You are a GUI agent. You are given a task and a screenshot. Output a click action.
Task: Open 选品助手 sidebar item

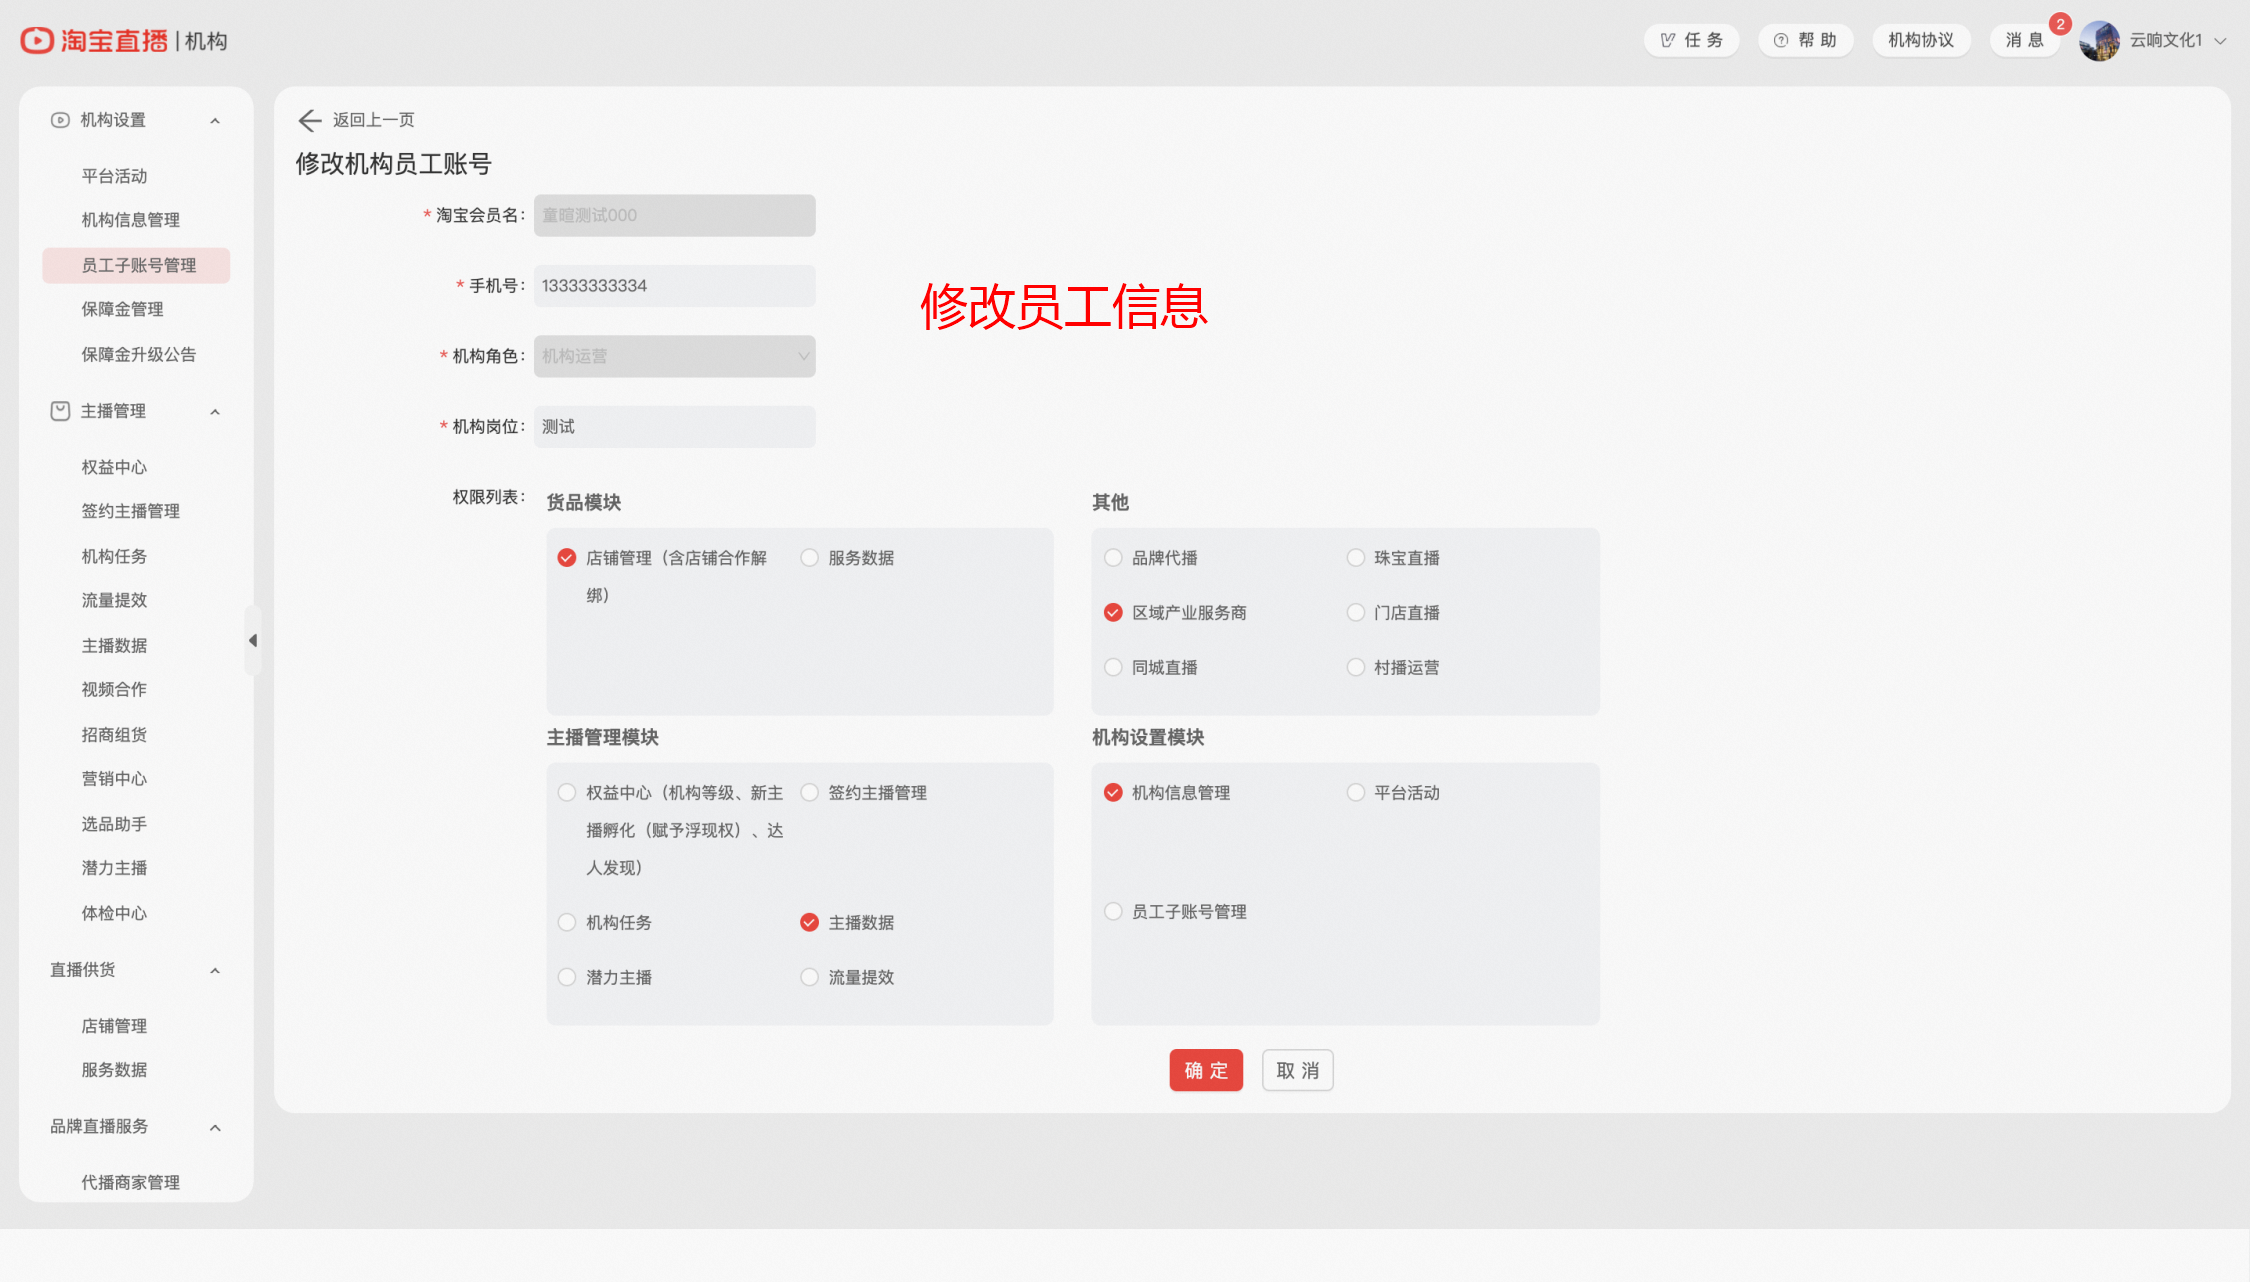pos(114,824)
